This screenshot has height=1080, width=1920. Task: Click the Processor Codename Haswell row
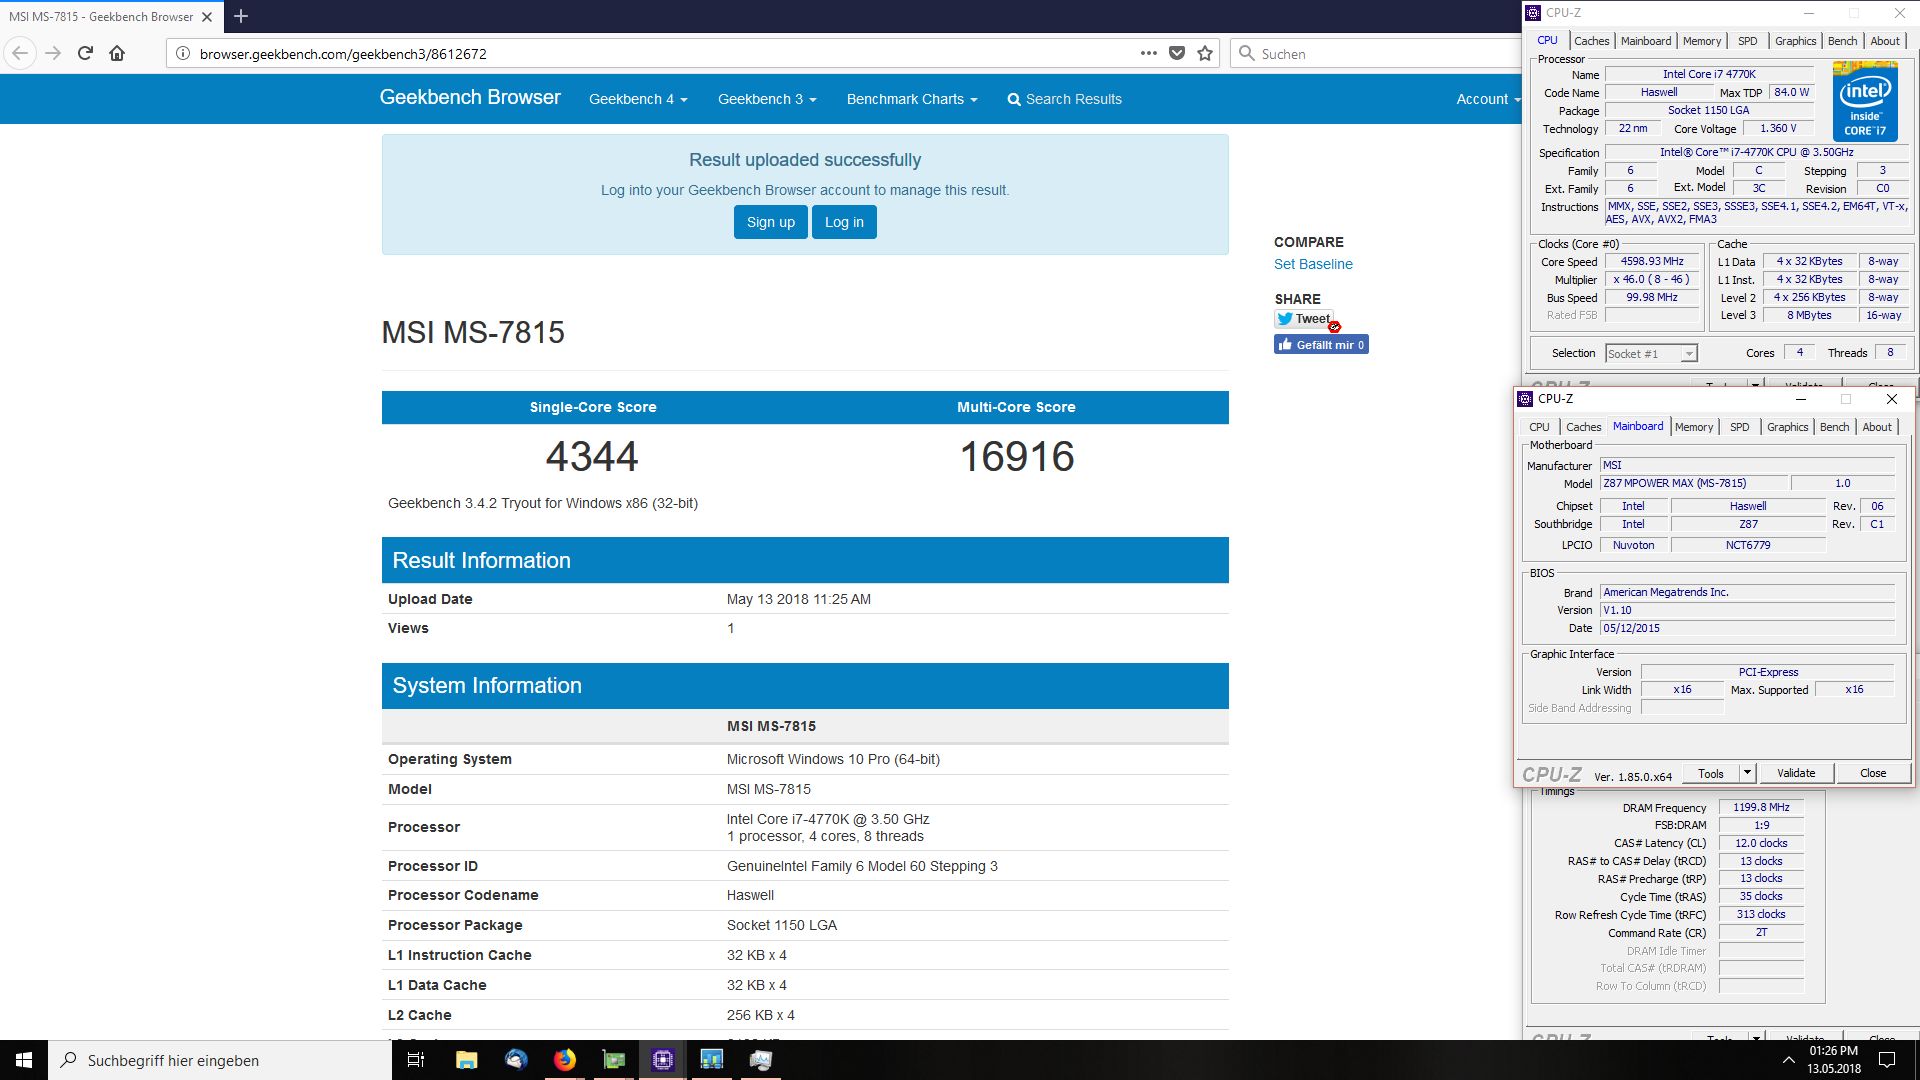pyautogui.click(x=805, y=895)
